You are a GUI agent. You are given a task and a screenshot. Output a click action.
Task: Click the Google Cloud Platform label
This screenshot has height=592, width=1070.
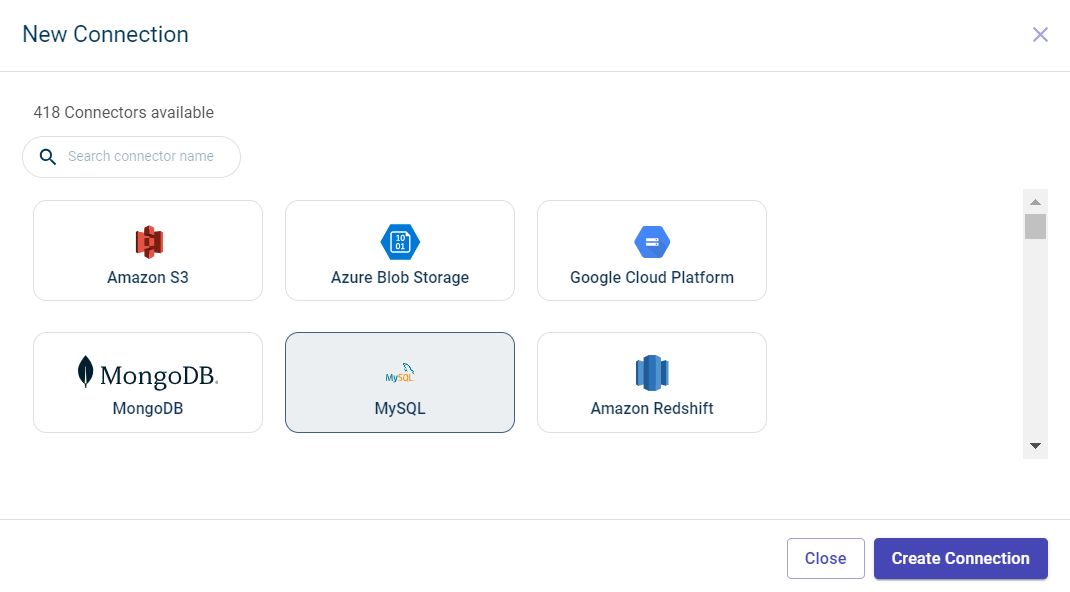pos(652,278)
